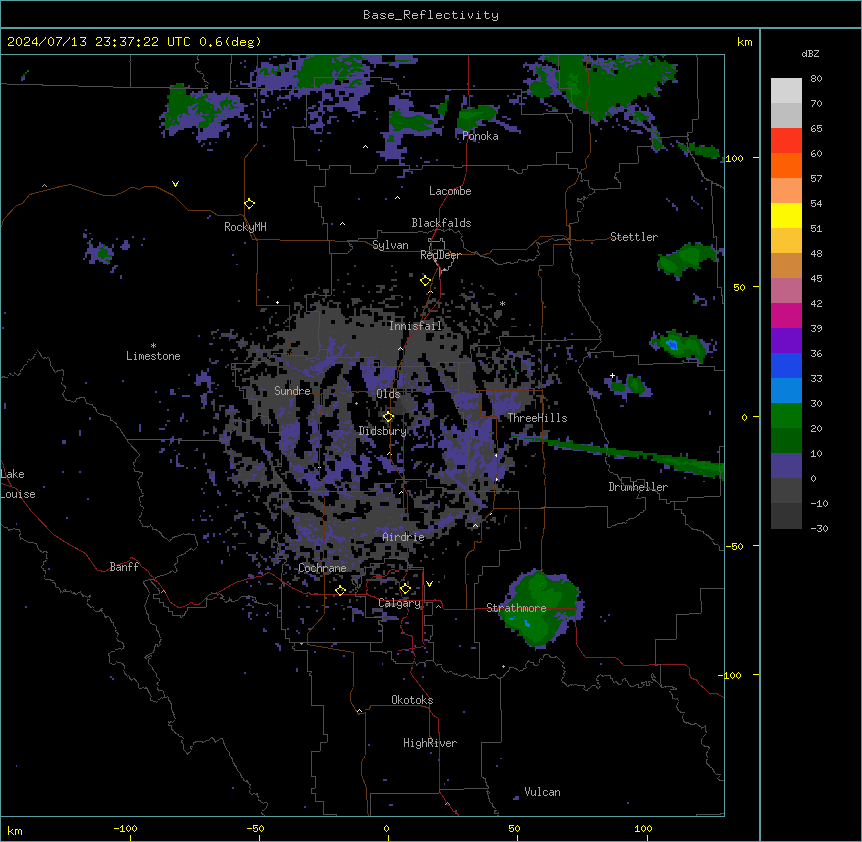Click the Blackfalds town label
The width and height of the screenshot is (862, 842).
[x=441, y=223]
